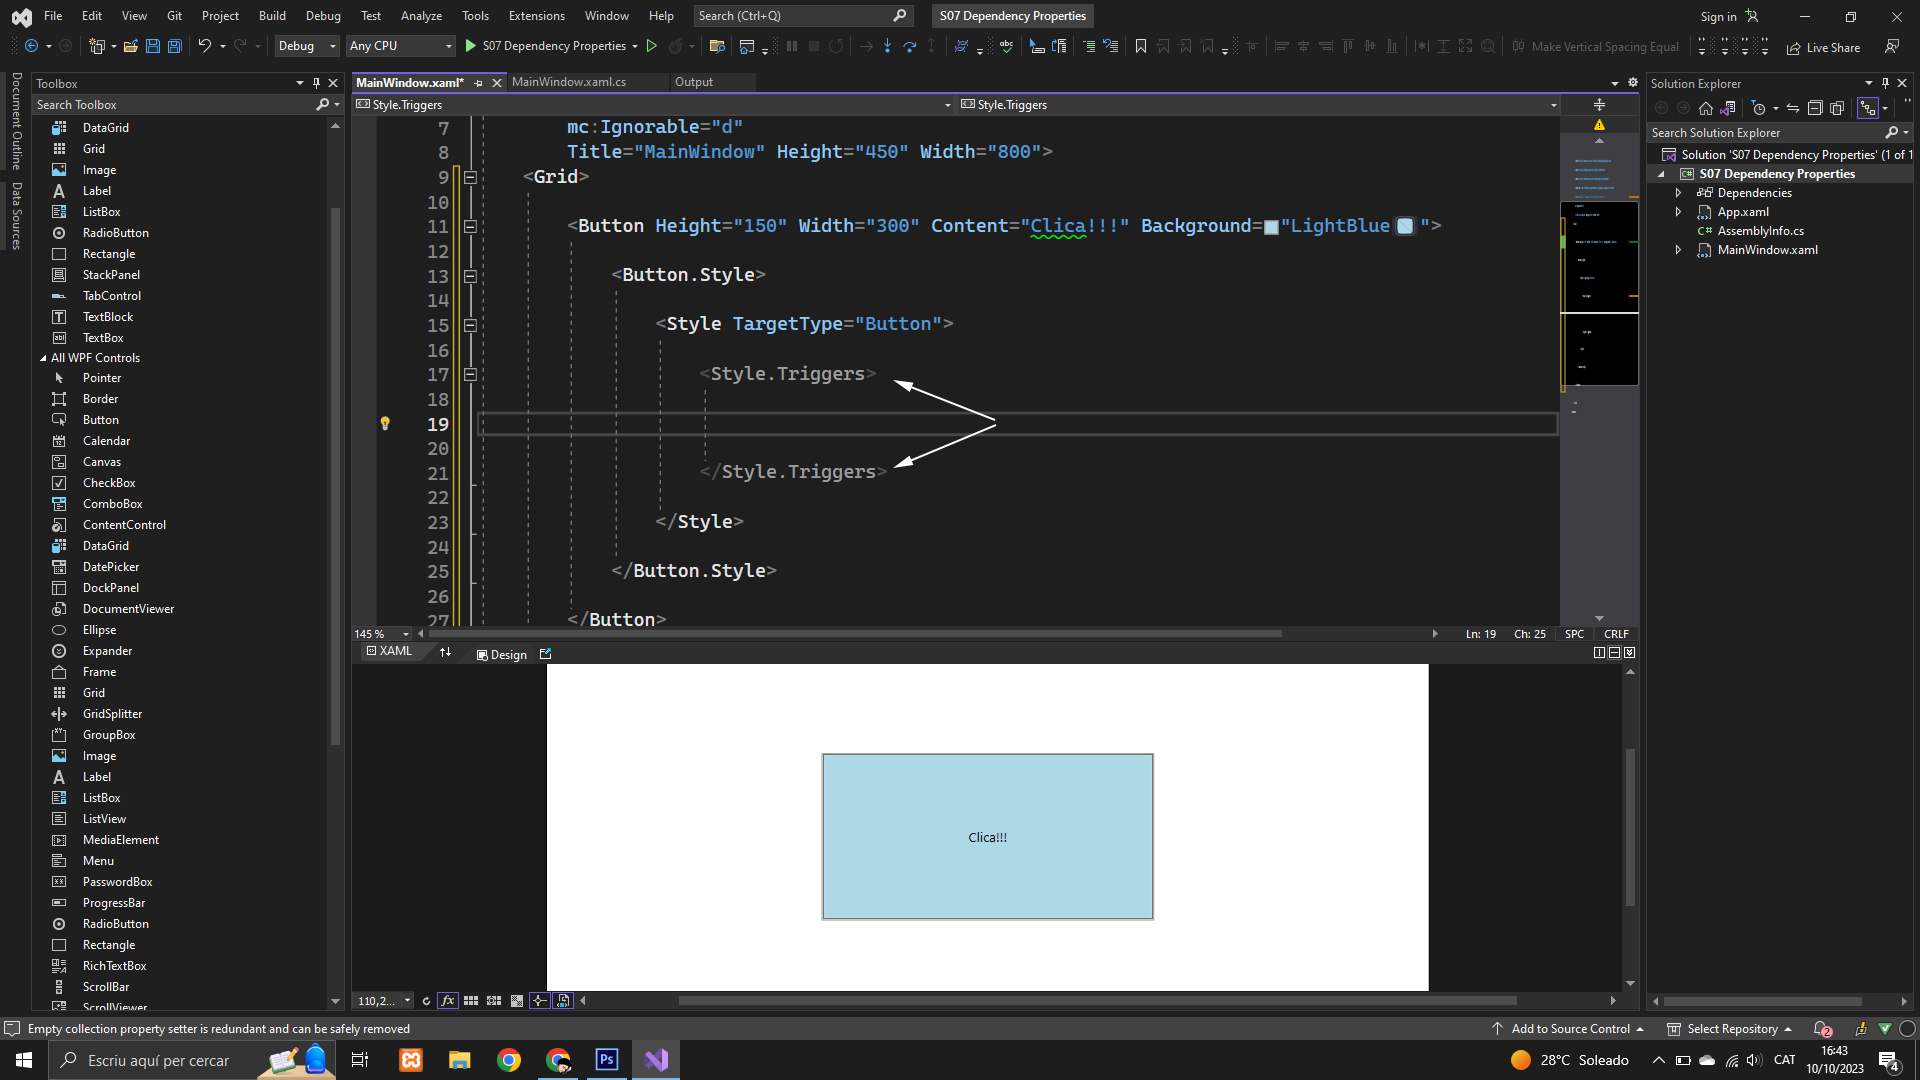Open the Any CPU platform dropdown
This screenshot has height=1080, width=1920.
pos(400,46)
